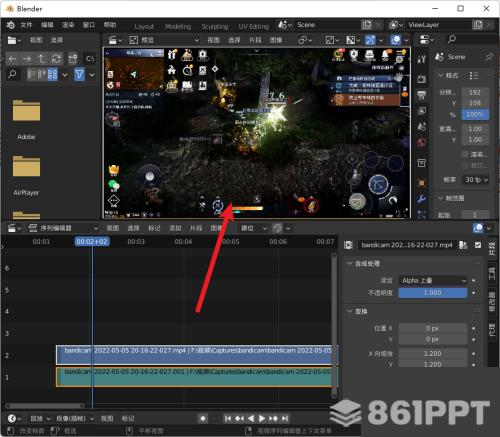
Task: Open the Render properties tab icon
Action: point(421,79)
